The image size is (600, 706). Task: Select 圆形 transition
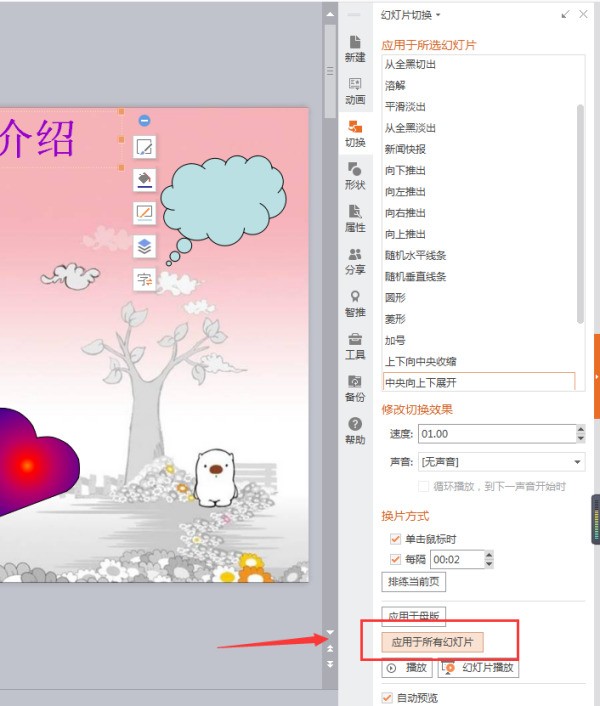tap(479, 298)
